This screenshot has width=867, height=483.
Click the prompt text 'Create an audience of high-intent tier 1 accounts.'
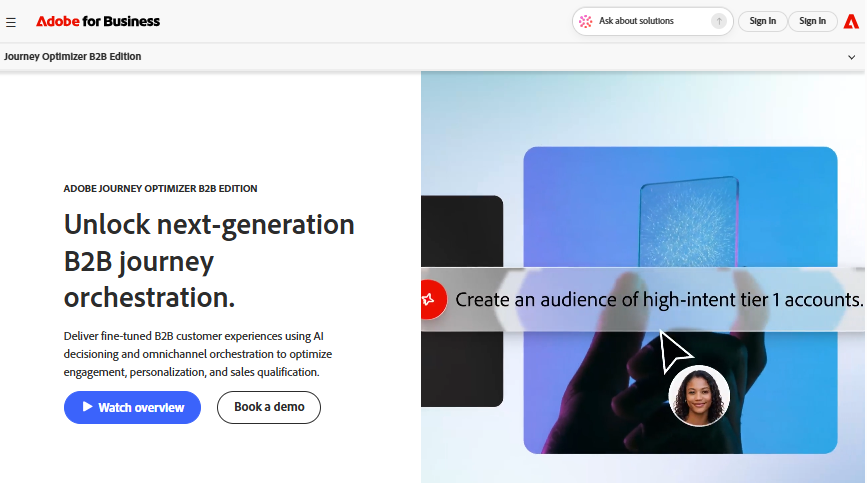point(659,300)
